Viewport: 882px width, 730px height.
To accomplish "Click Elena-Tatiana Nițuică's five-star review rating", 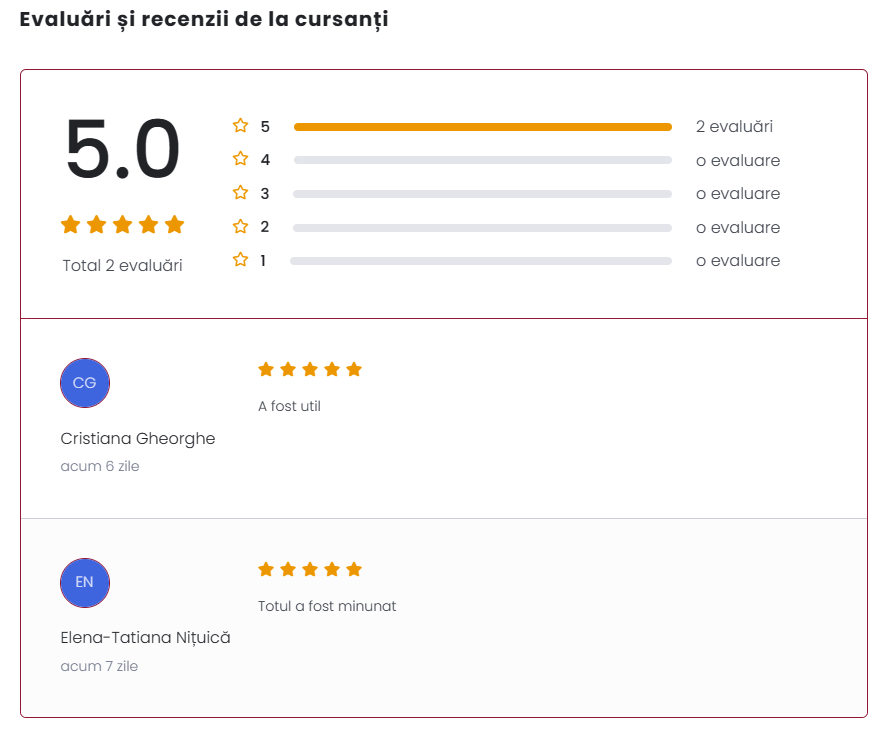I will point(310,570).
